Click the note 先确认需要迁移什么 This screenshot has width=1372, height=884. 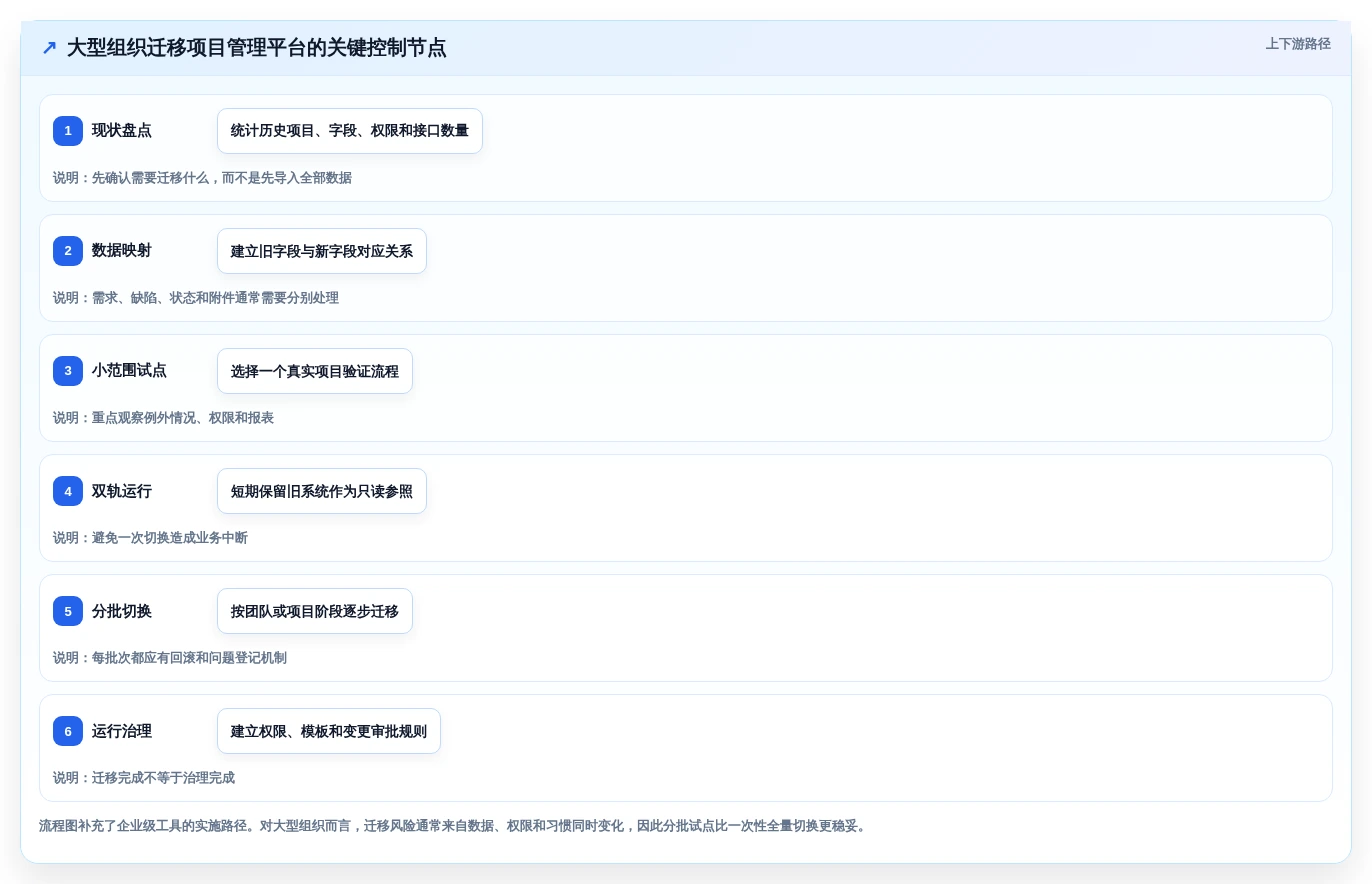[x=202, y=178]
